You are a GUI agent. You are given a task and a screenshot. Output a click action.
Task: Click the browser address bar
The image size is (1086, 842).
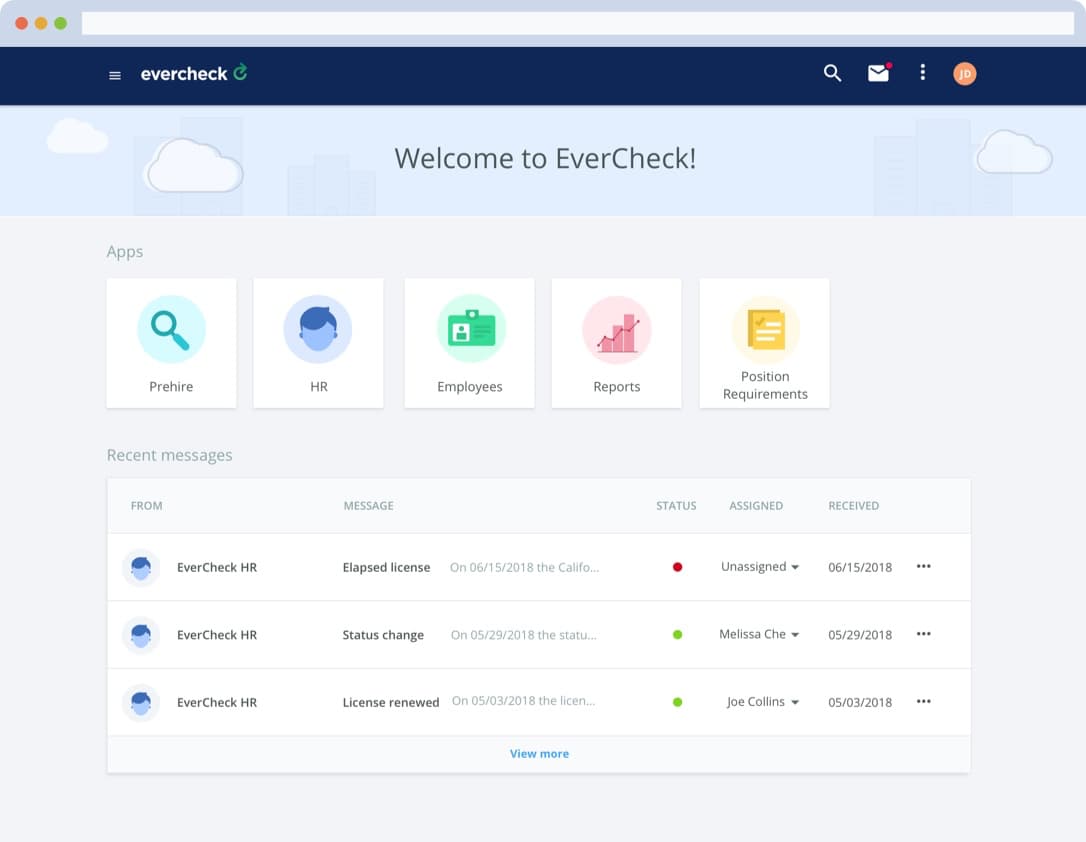[578, 23]
